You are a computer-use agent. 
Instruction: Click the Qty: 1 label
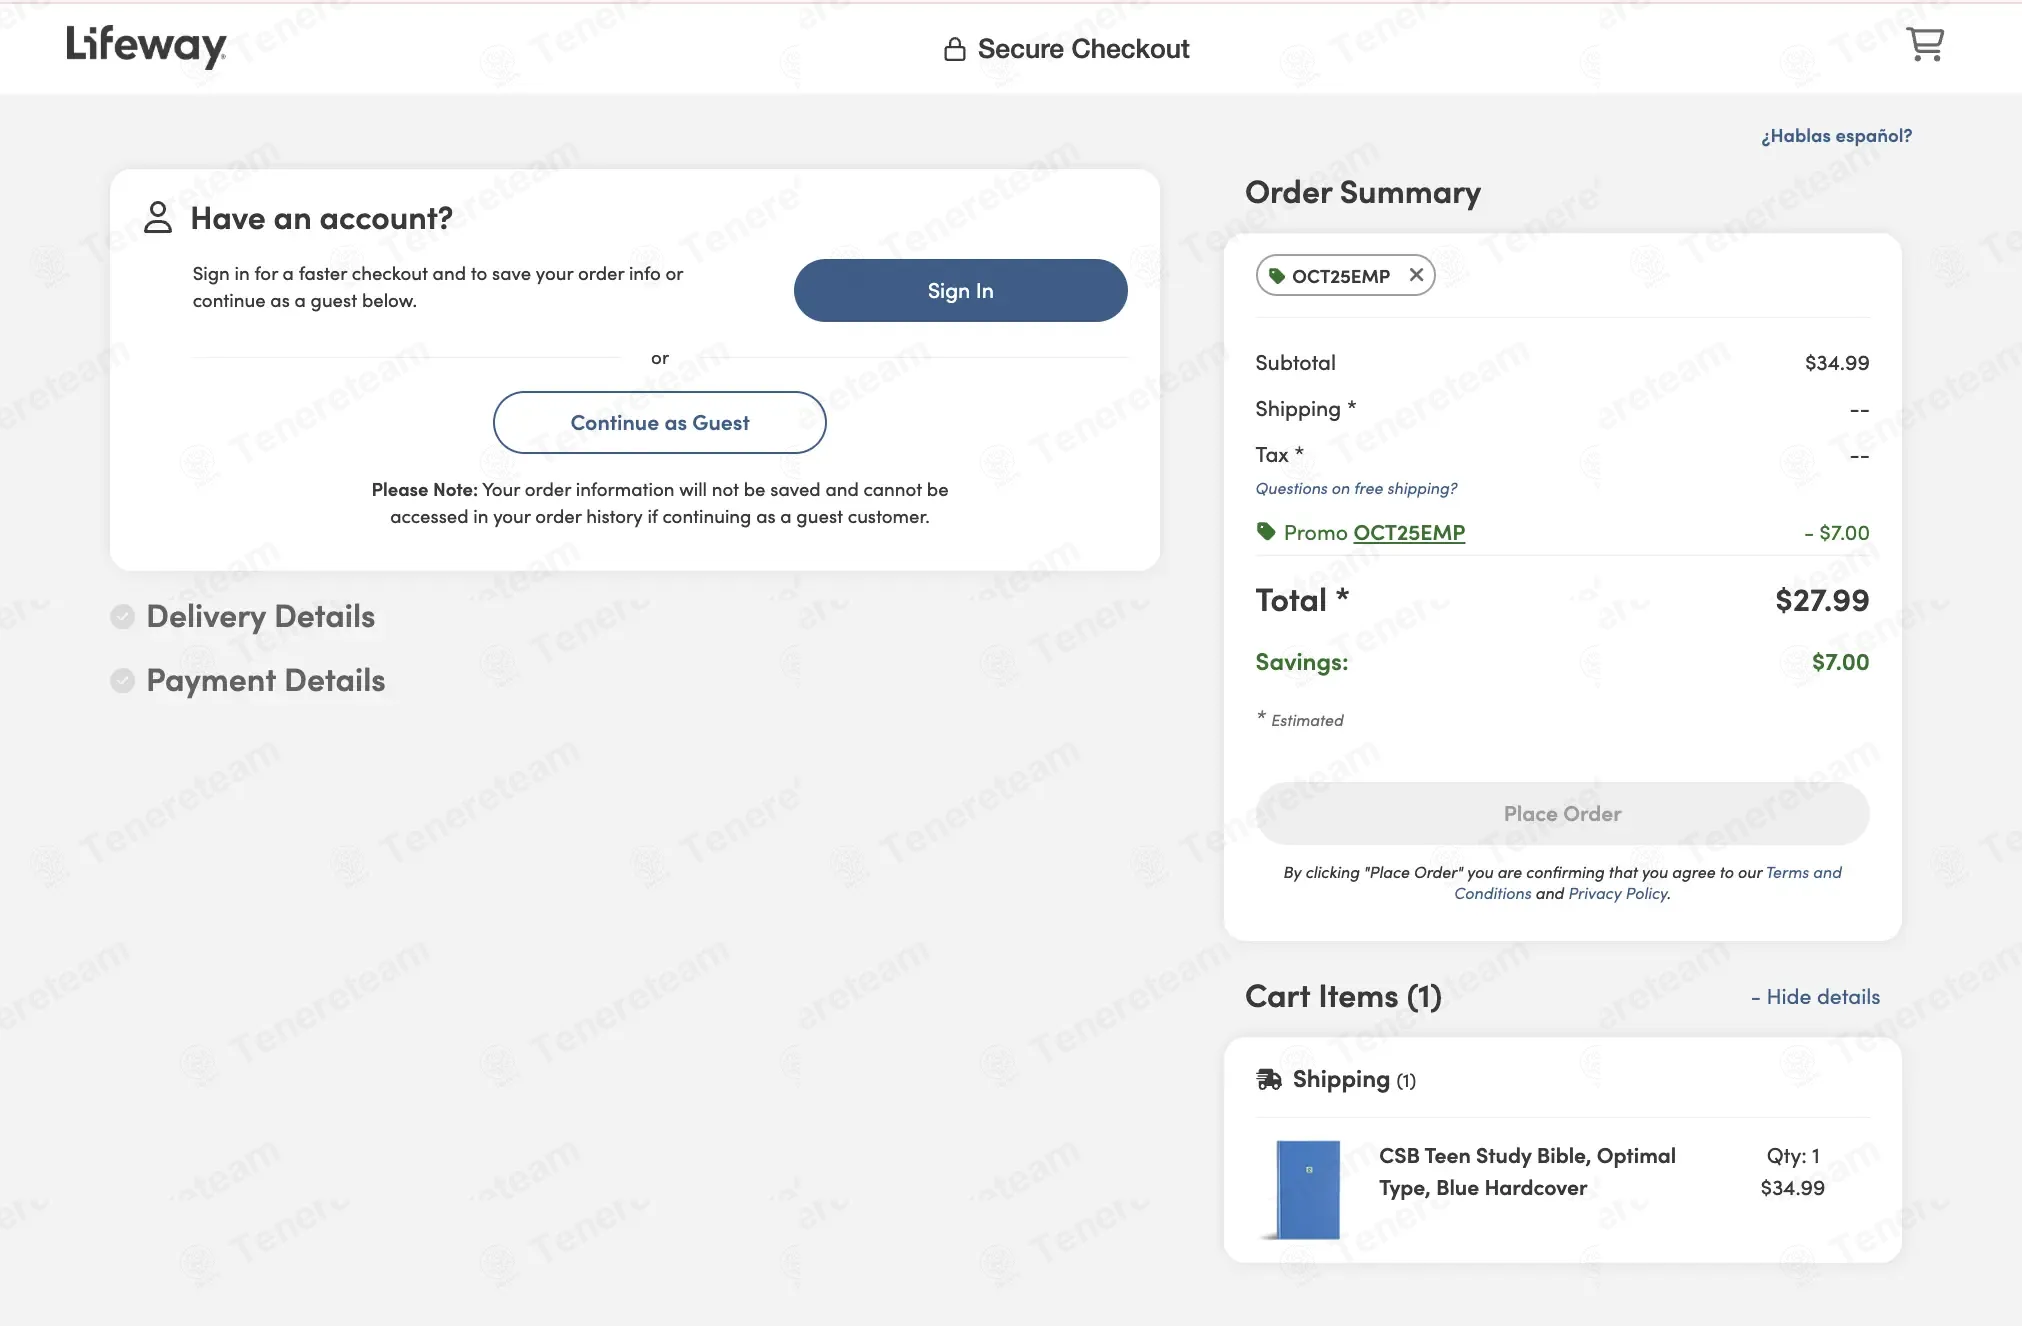(x=1793, y=1156)
